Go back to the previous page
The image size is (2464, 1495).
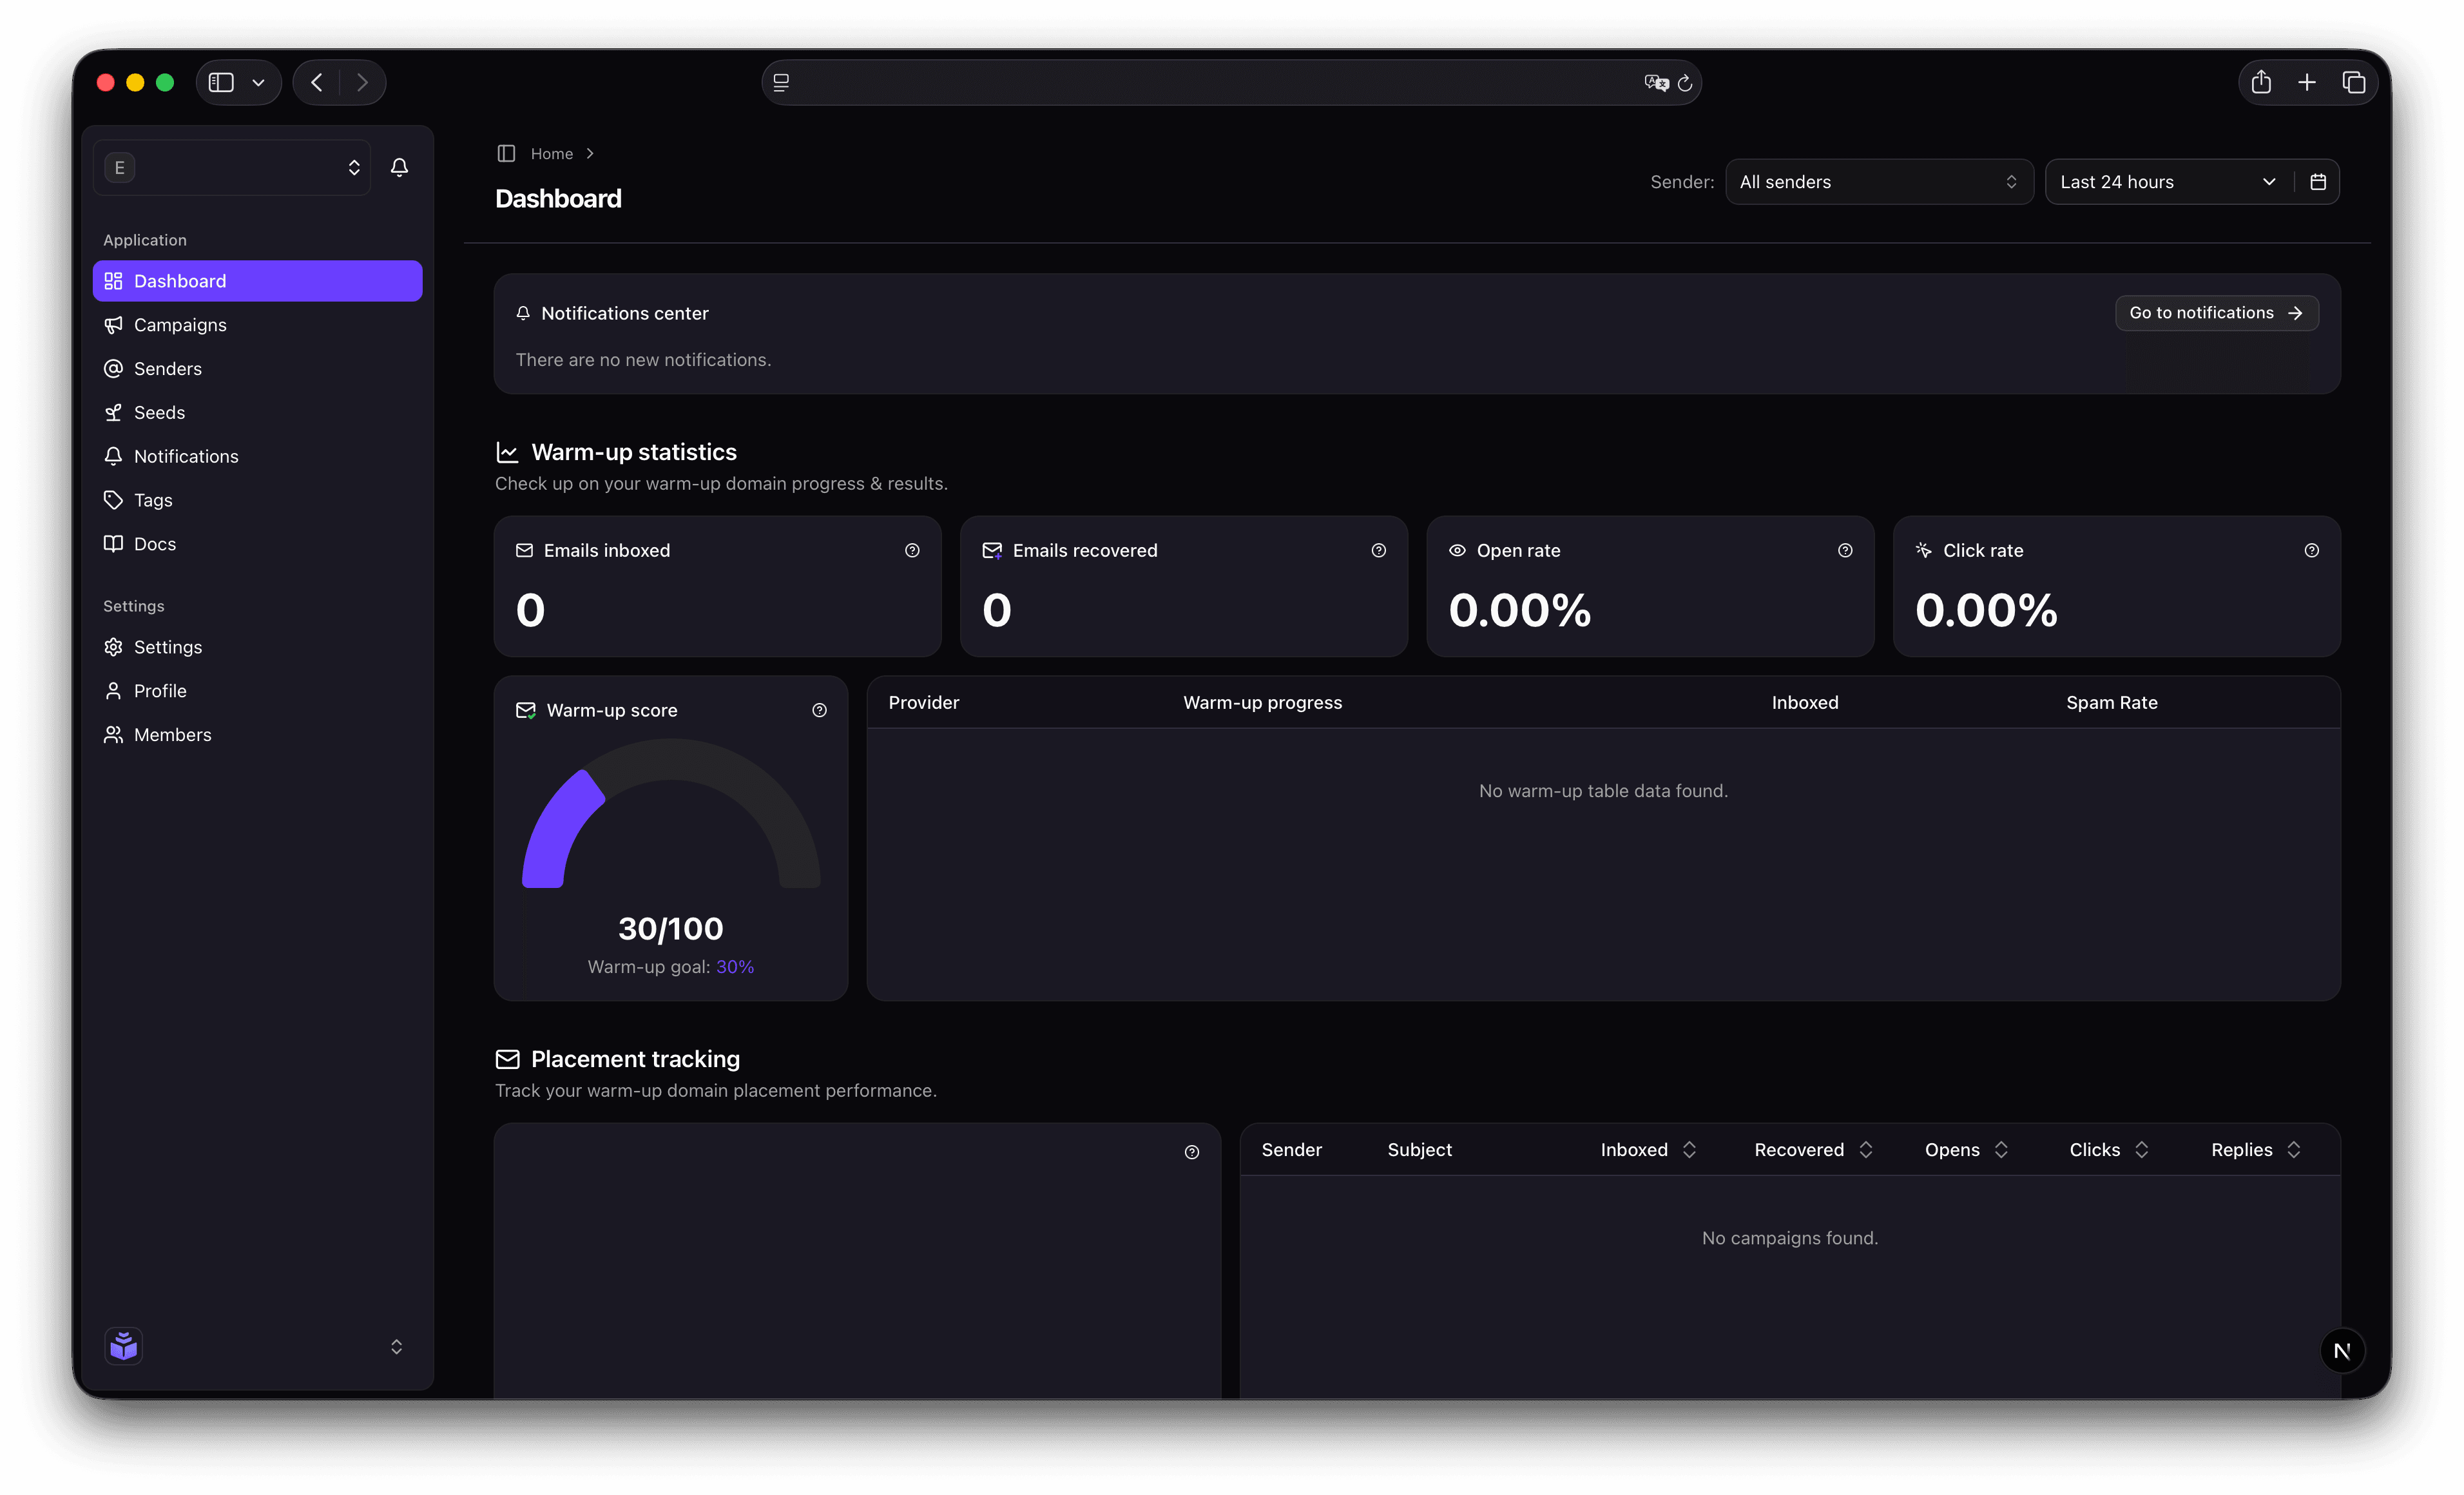point(317,82)
